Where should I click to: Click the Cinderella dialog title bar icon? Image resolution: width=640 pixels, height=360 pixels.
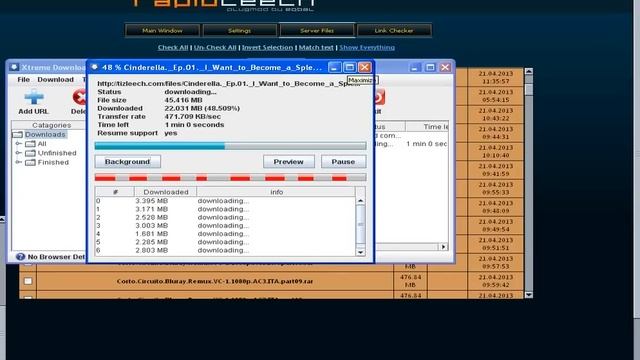[x=94, y=67]
